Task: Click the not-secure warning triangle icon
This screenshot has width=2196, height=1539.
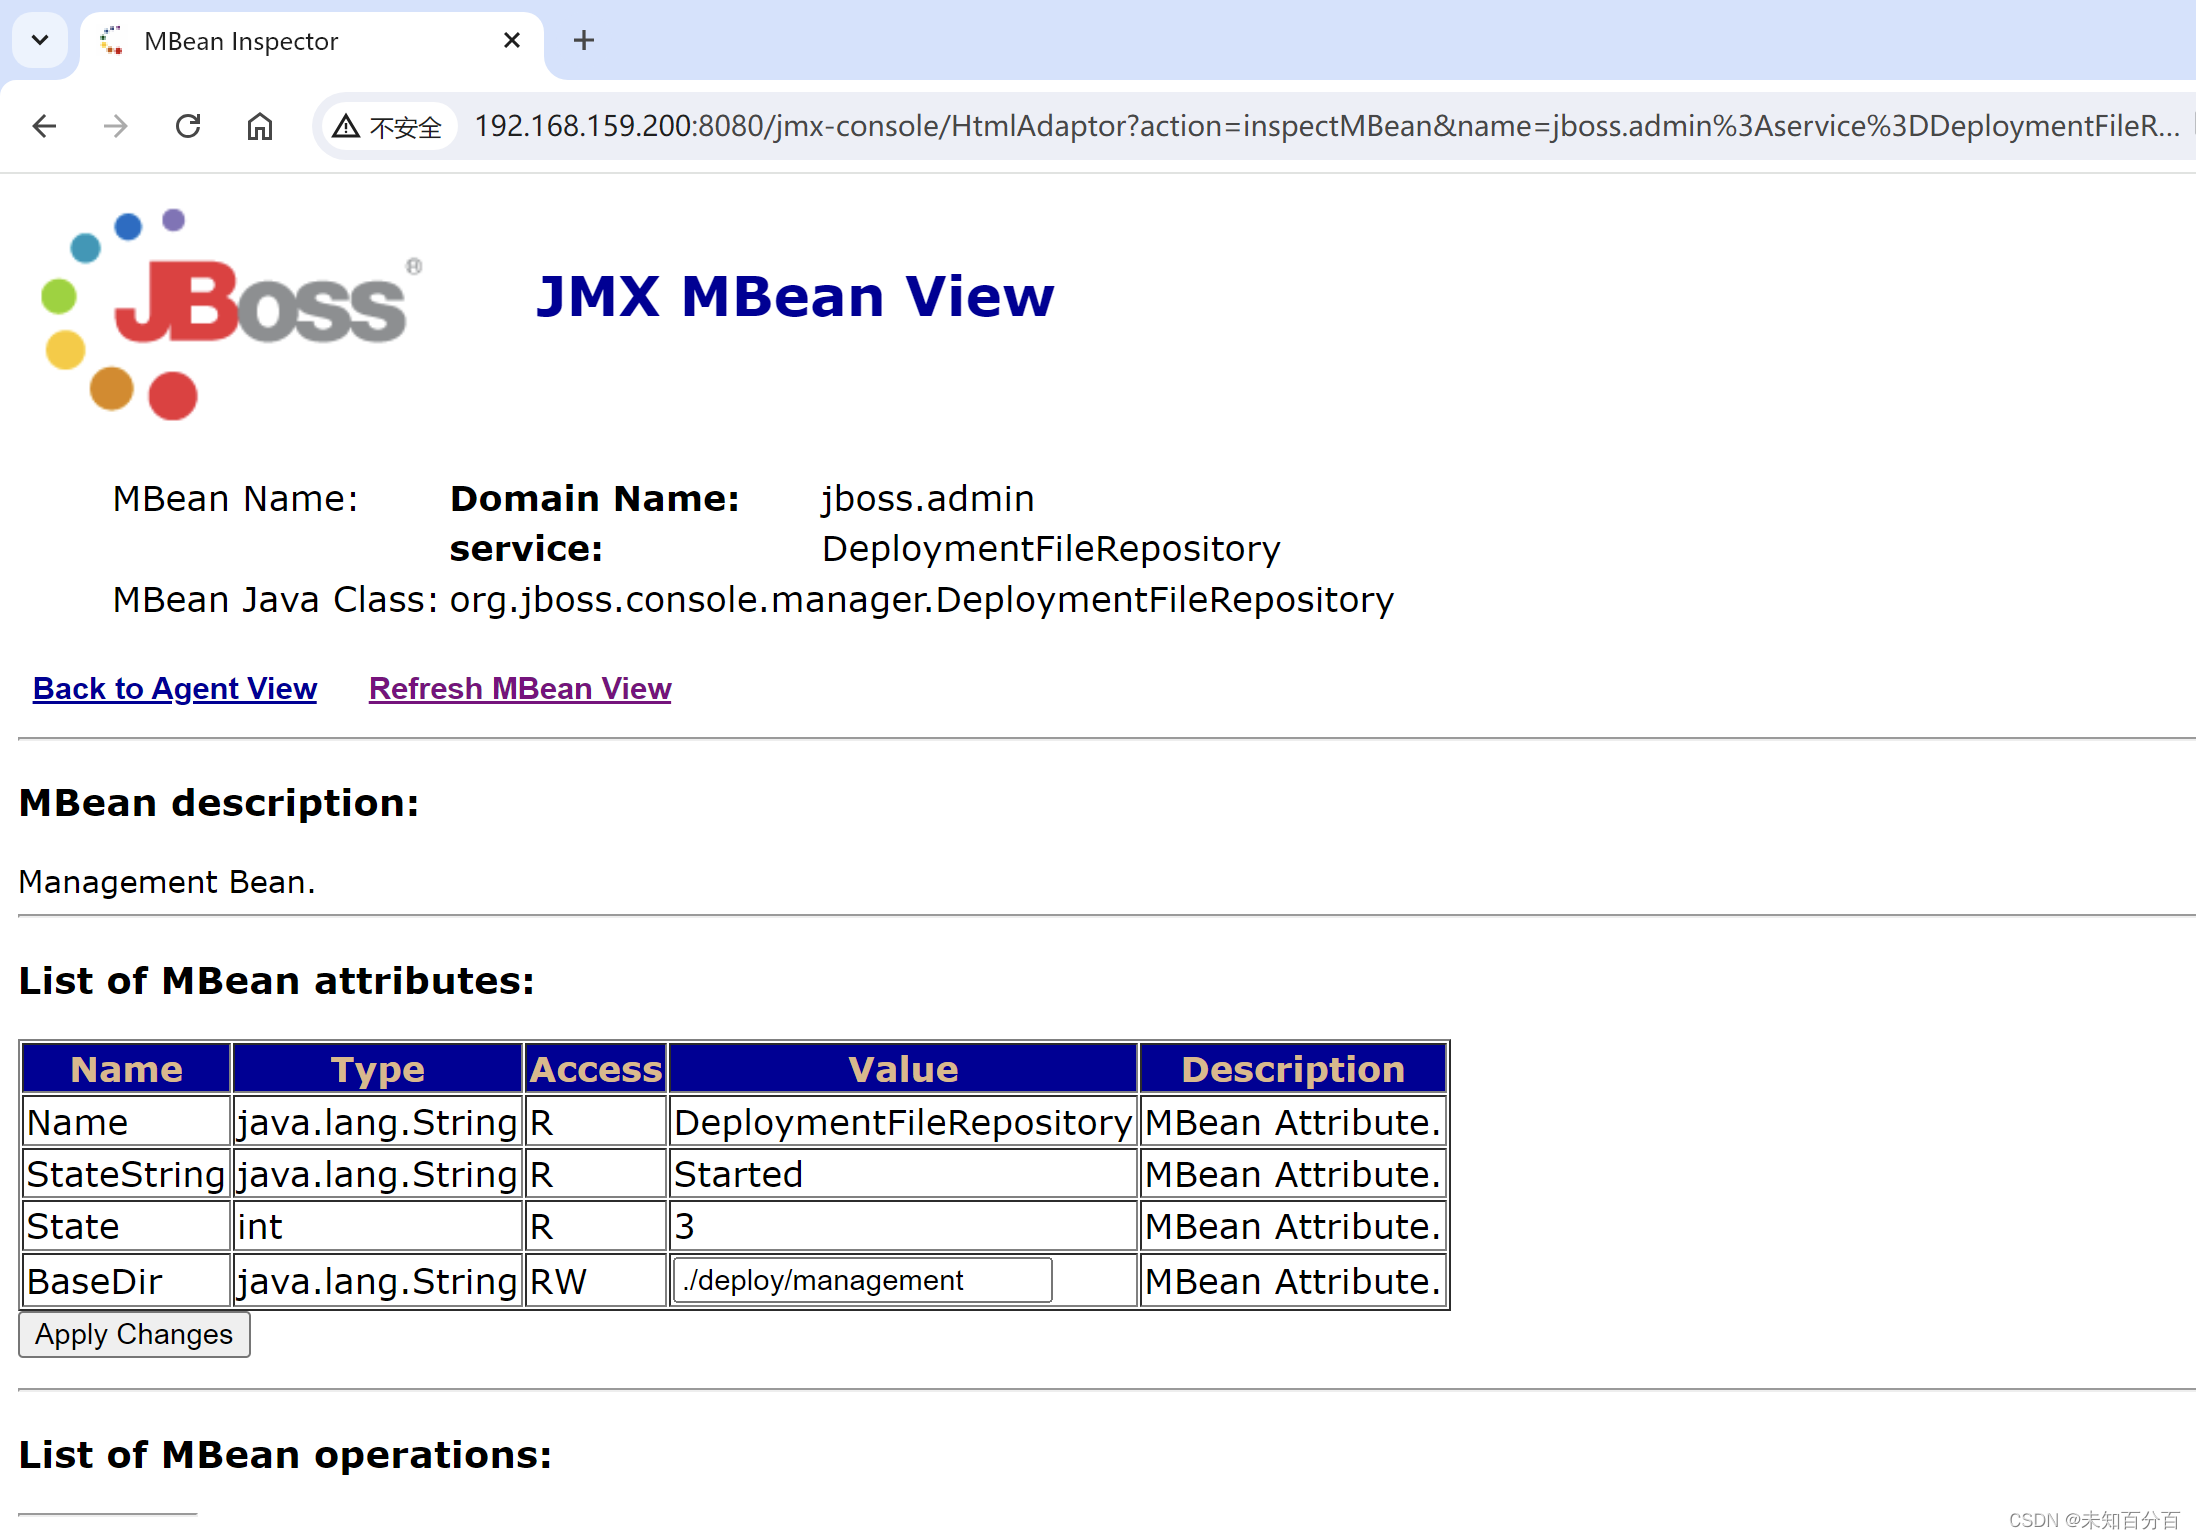Action: tap(346, 126)
